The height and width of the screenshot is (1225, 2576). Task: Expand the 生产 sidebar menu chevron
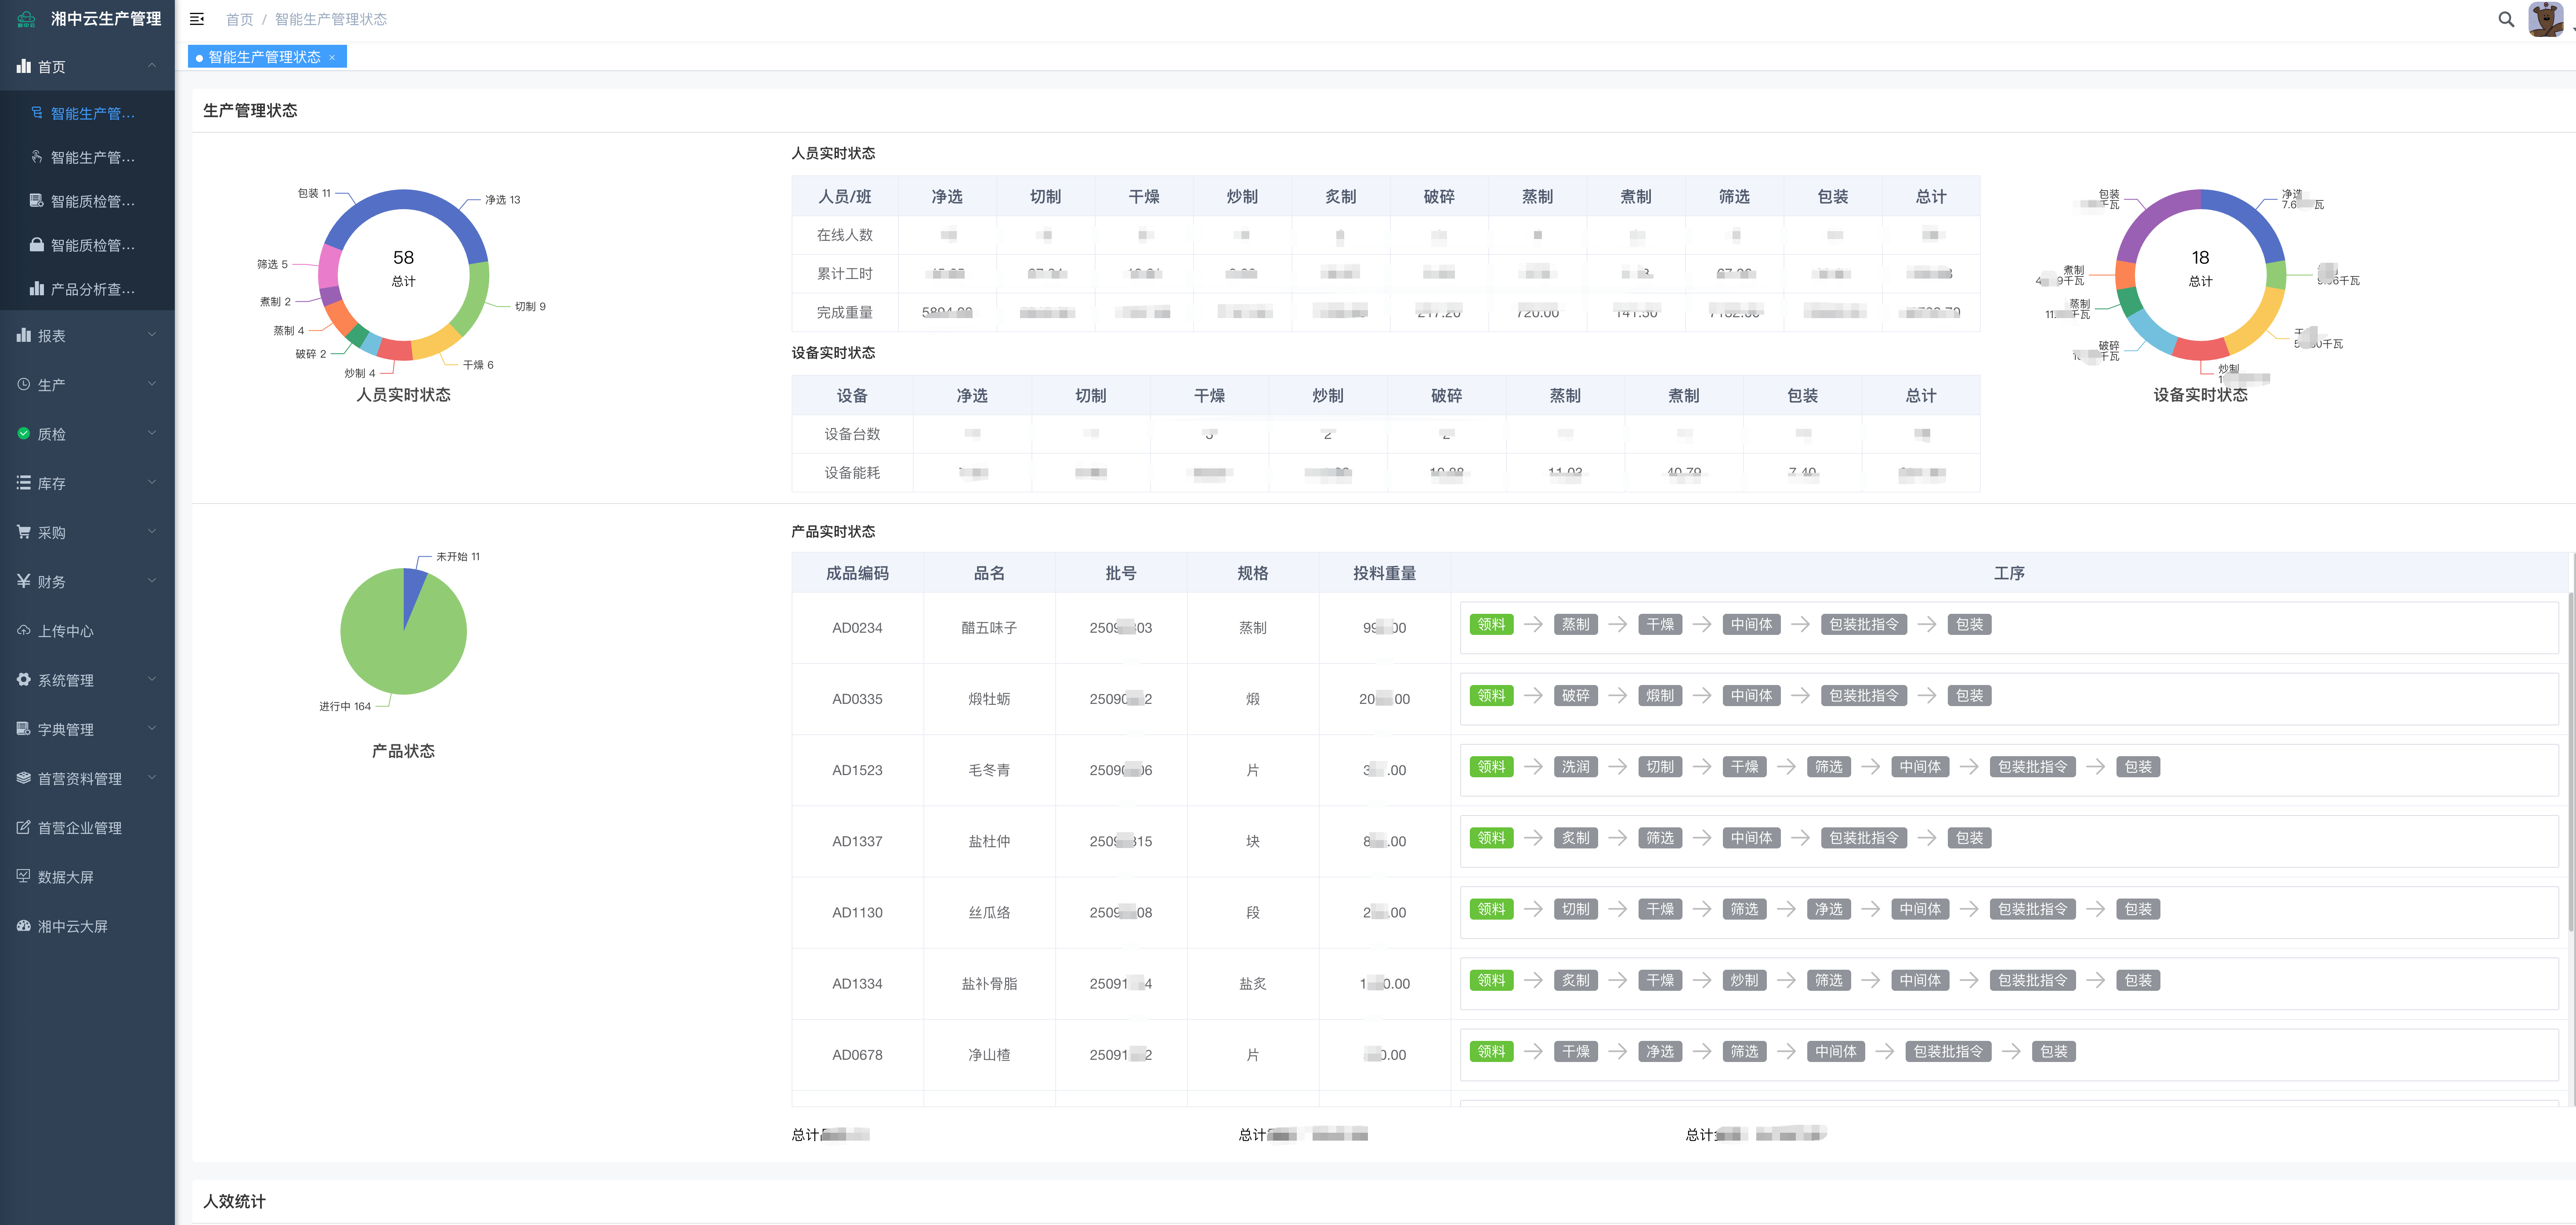(x=152, y=384)
